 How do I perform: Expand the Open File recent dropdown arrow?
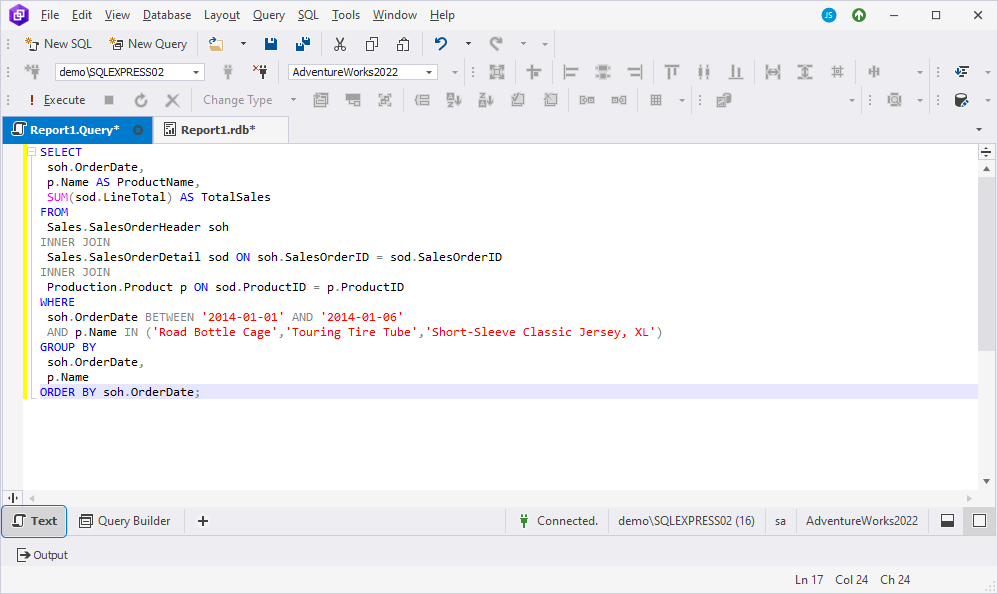[243, 44]
